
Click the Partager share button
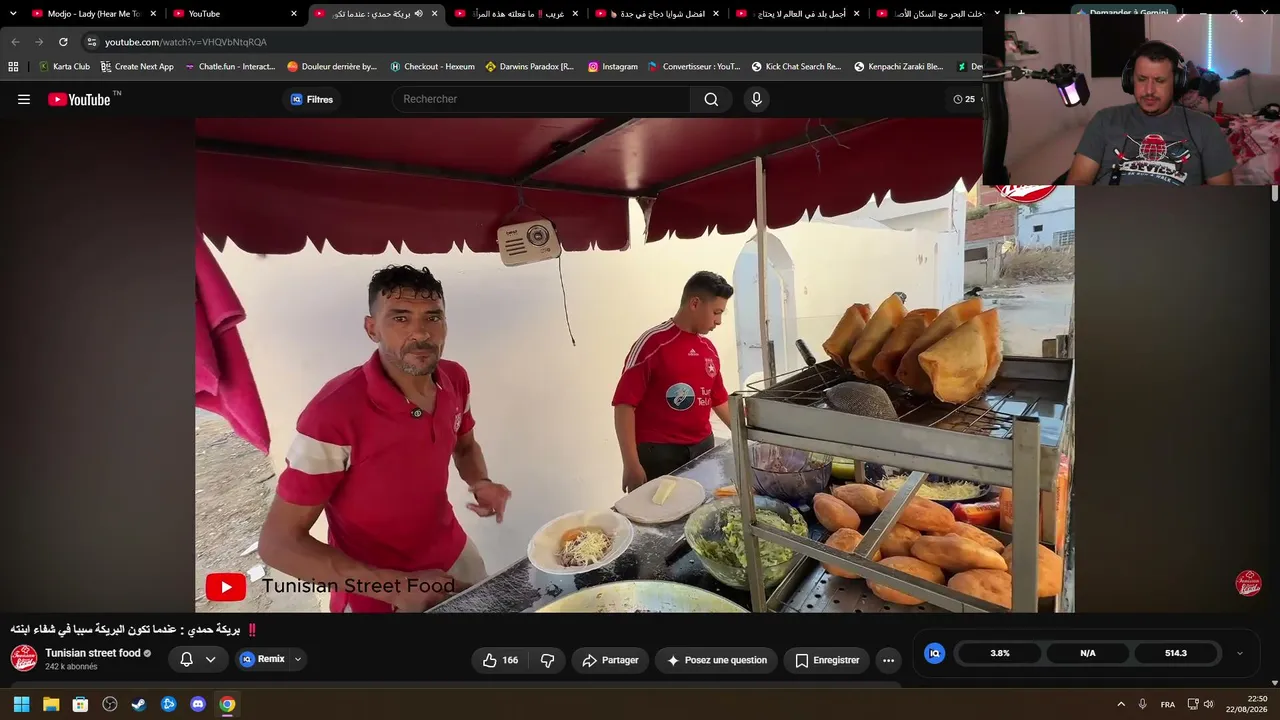(x=610, y=660)
